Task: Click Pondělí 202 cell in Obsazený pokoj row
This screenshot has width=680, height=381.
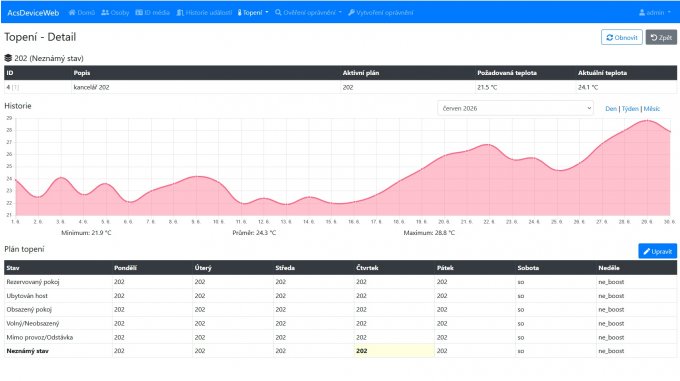Action: [152, 309]
